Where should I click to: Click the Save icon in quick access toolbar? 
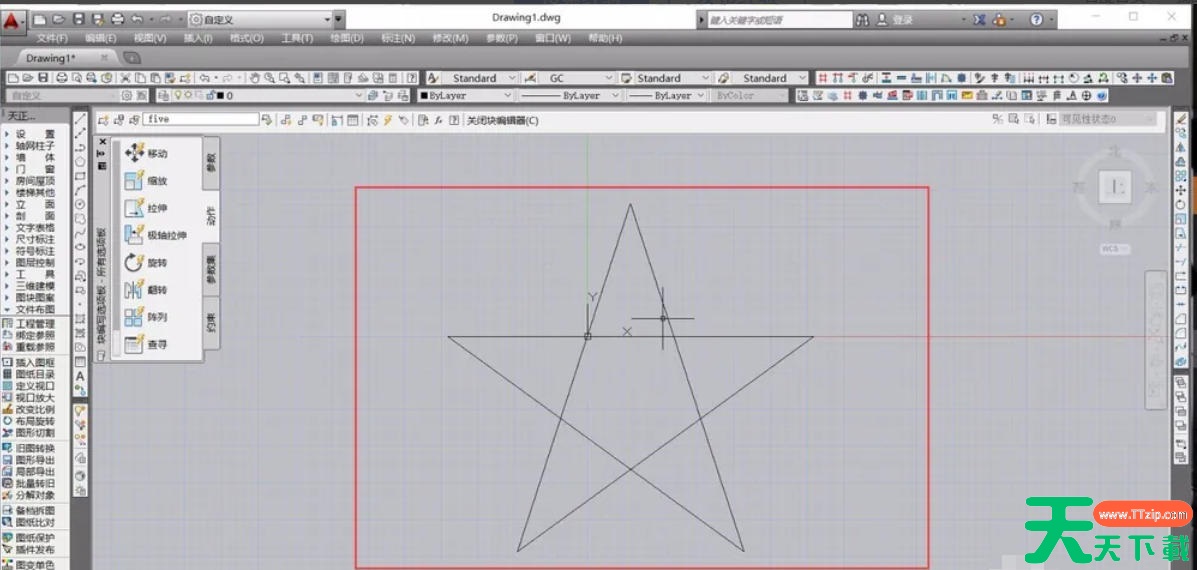pos(78,19)
